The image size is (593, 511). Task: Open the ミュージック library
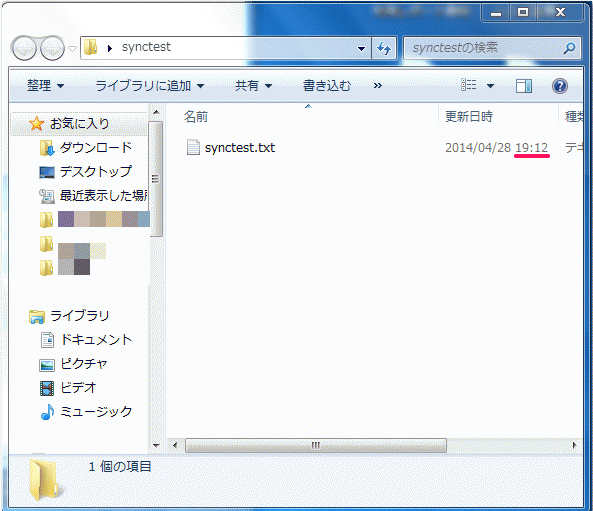tap(96, 412)
